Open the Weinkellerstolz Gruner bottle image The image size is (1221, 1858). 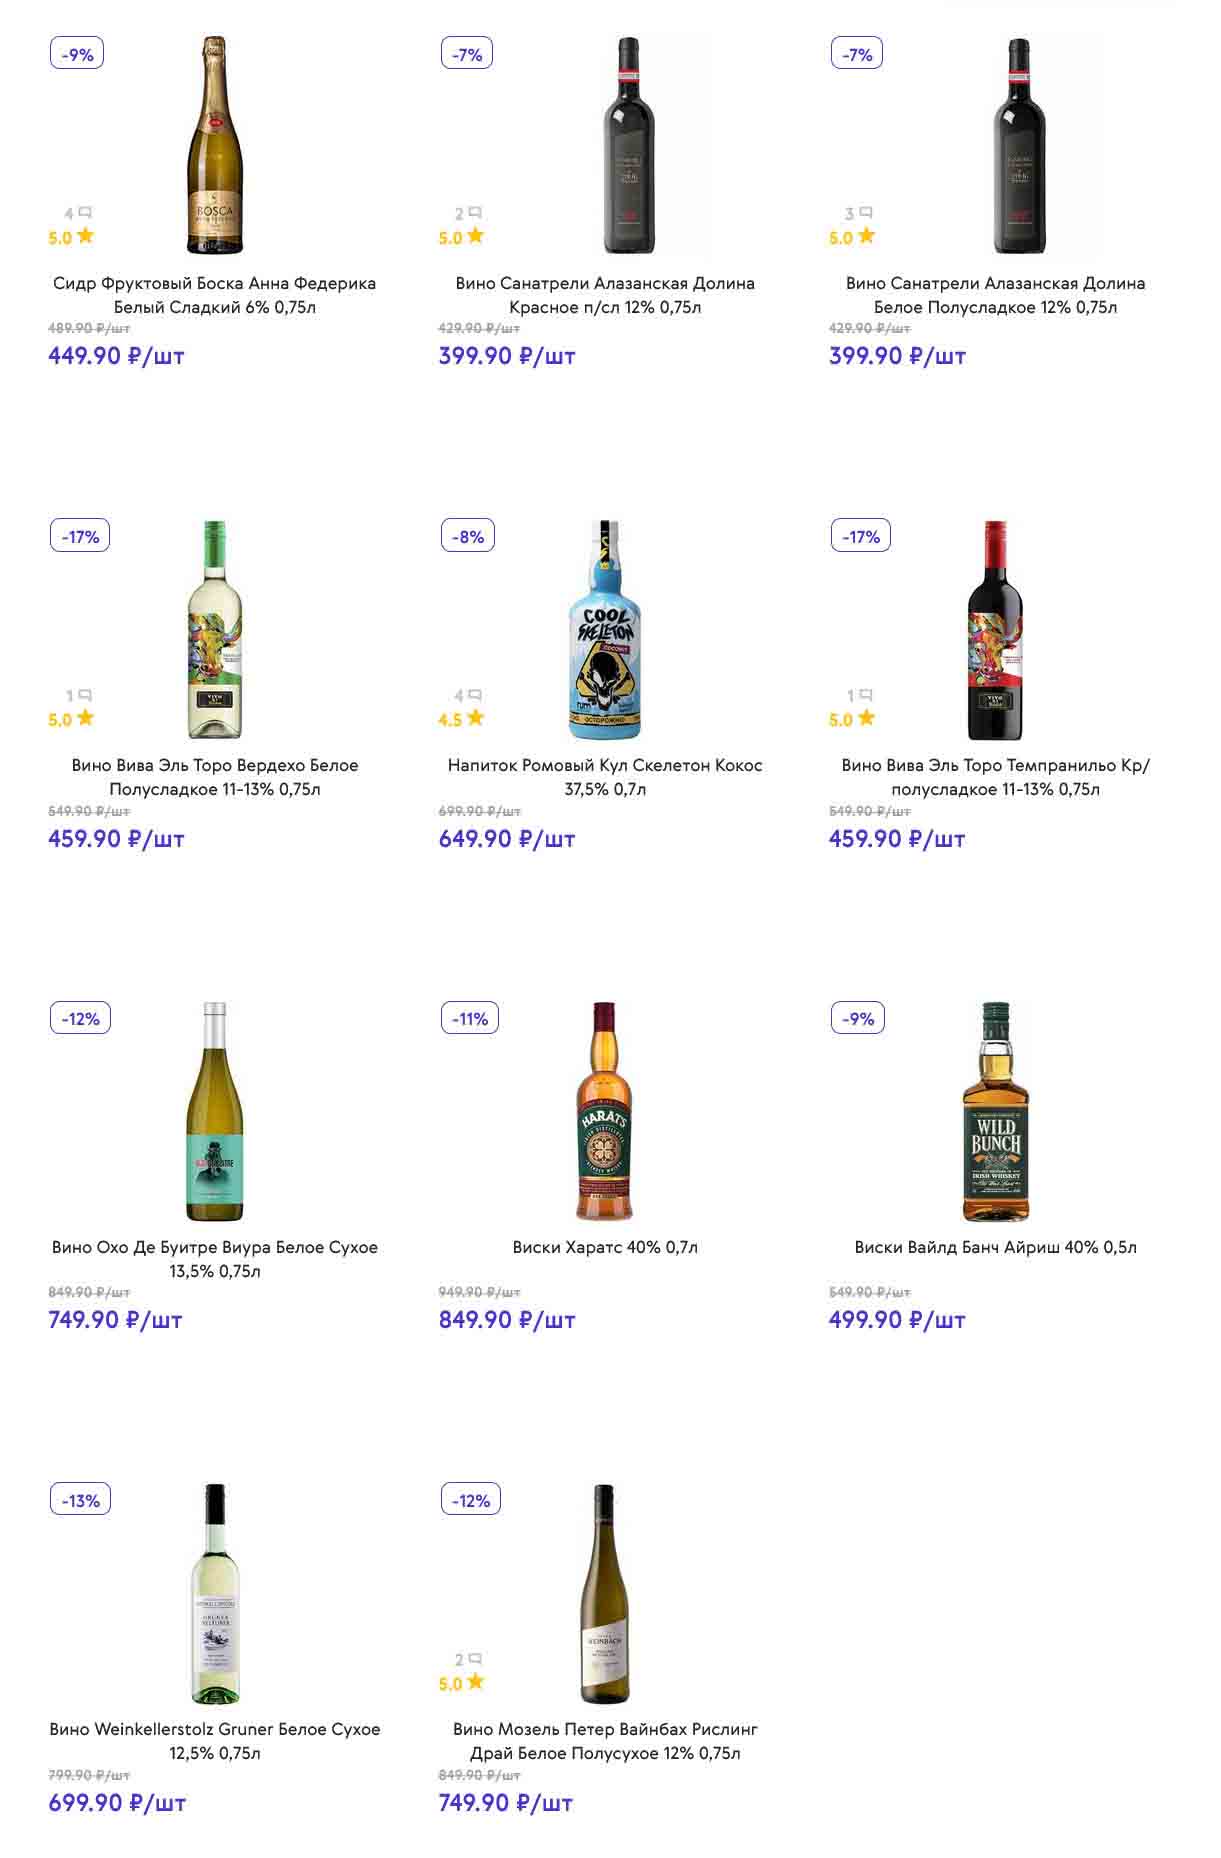point(215,1593)
